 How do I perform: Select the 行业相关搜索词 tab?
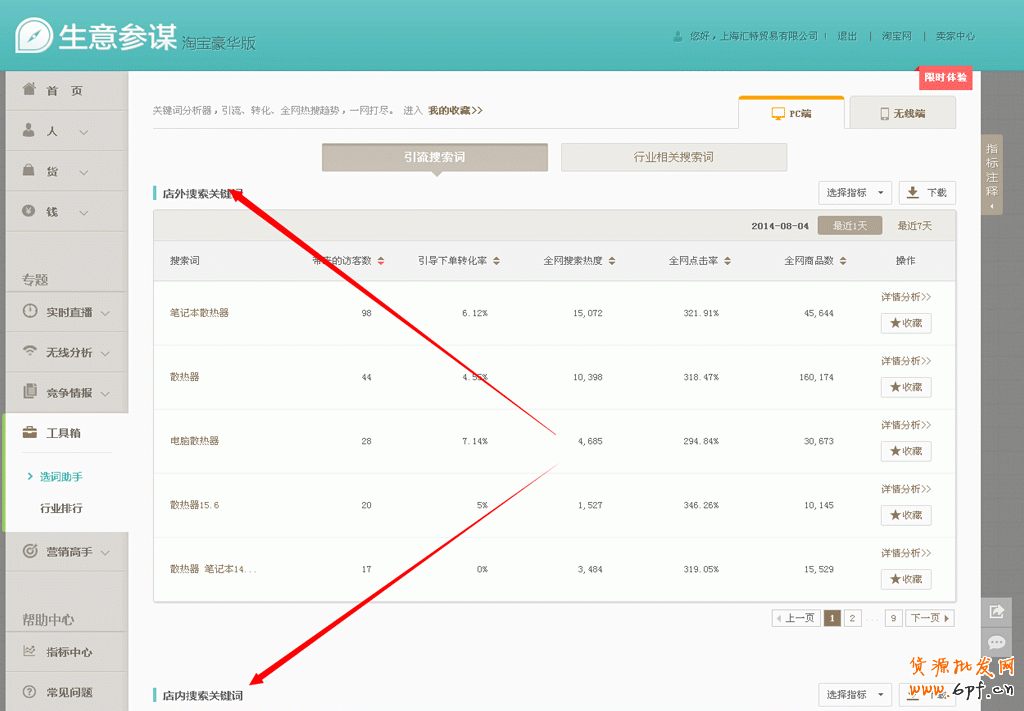click(674, 157)
